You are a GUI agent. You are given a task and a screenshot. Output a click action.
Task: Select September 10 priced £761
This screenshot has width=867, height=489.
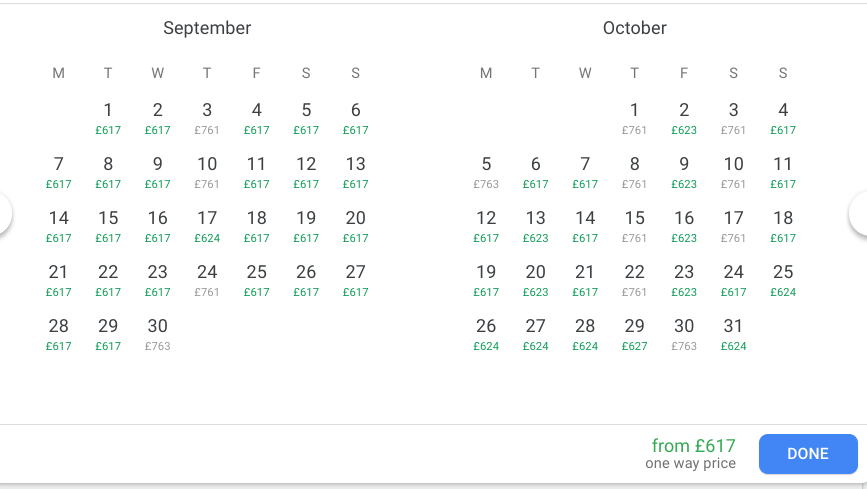tap(207, 171)
